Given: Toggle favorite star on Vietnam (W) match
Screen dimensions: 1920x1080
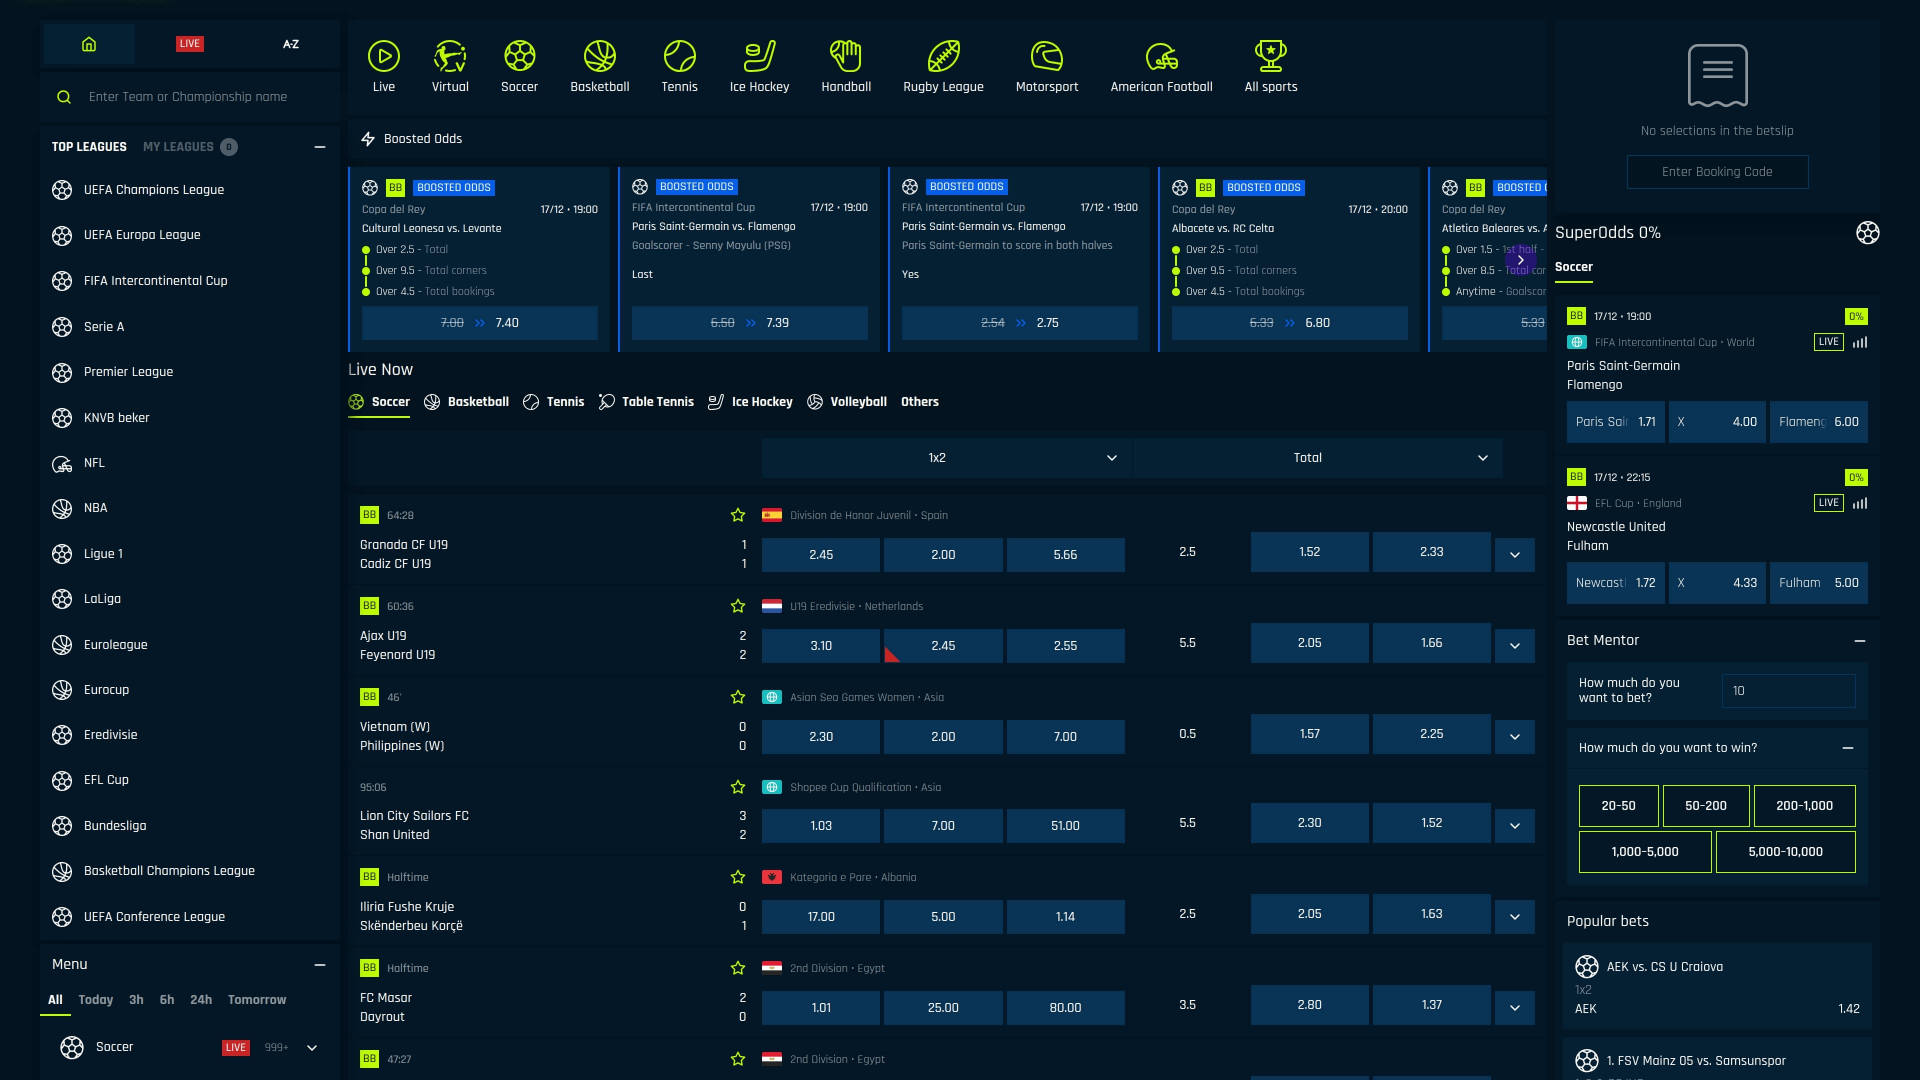Looking at the screenshot, I should (x=738, y=697).
